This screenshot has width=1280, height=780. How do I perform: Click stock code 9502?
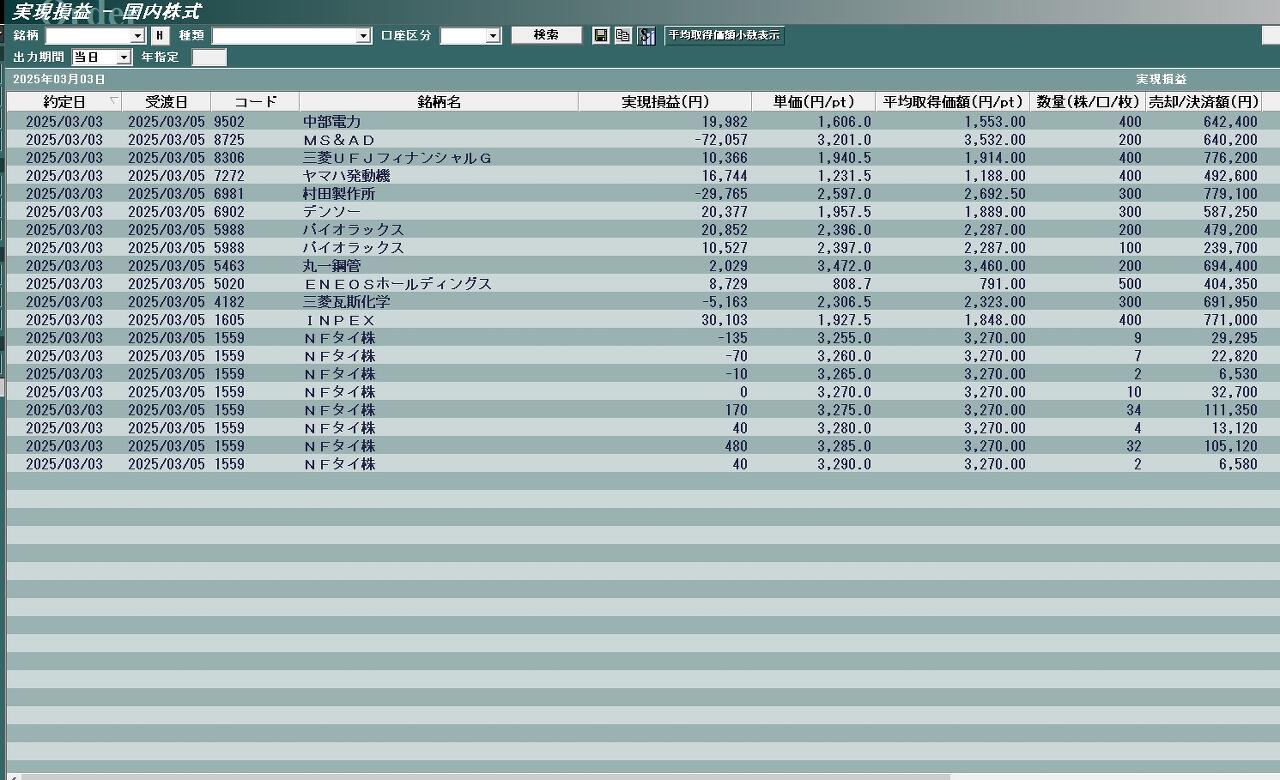point(229,122)
